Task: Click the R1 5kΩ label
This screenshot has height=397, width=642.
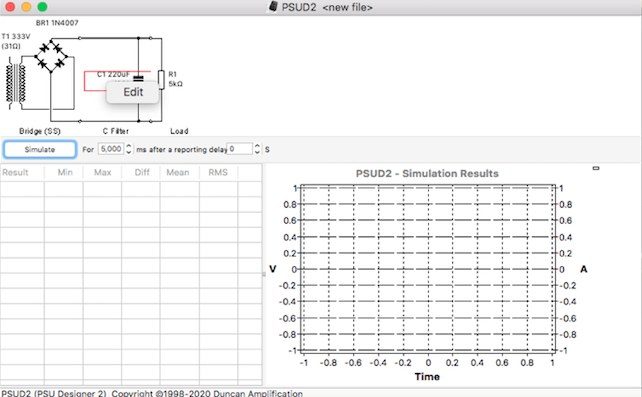Action: click(175, 79)
